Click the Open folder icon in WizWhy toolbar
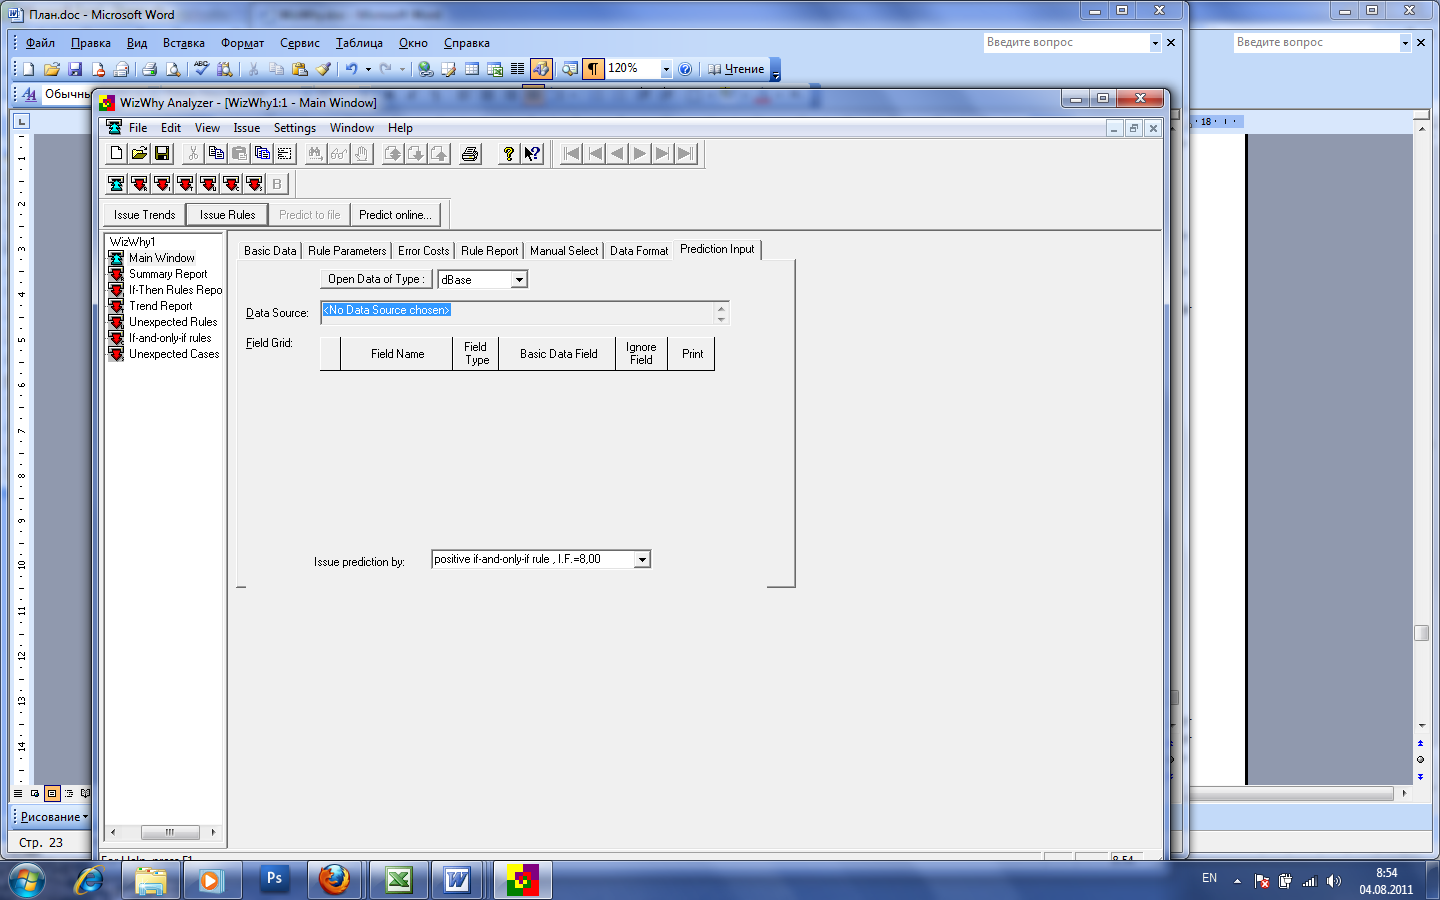1440x900 pixels. pyautogui.click(x=139, y=153)
